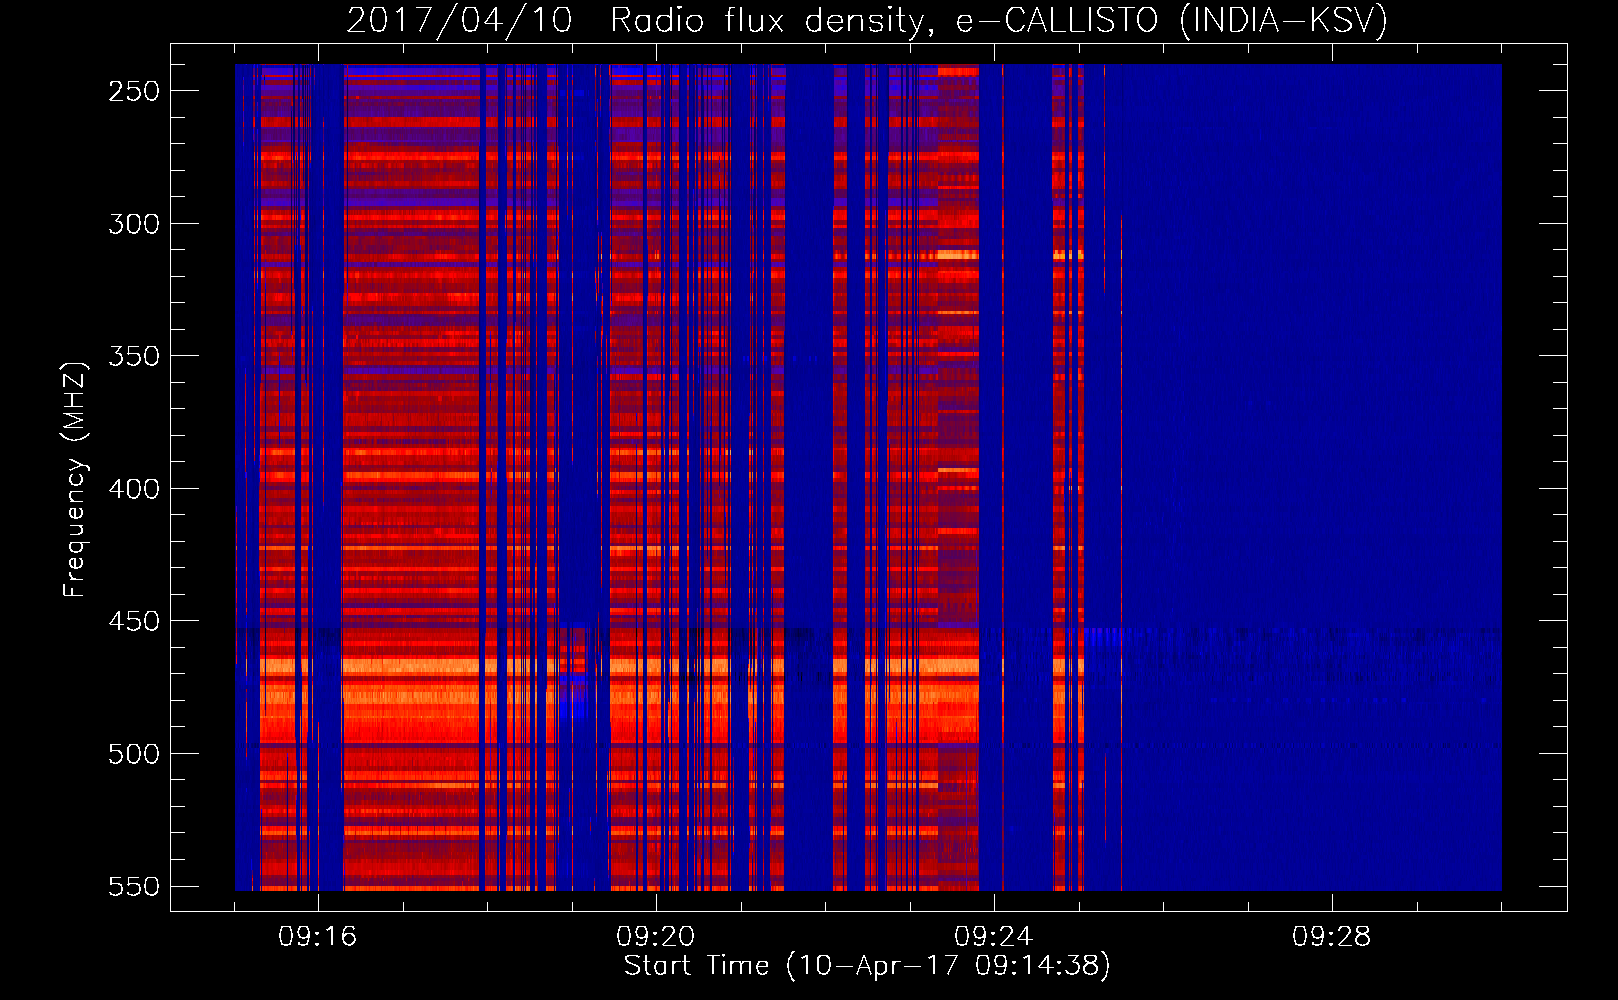This screenshot has height=1000, width=1618.
Task: Click the 350 frequency tick label
Action: [x=134, y=356]
